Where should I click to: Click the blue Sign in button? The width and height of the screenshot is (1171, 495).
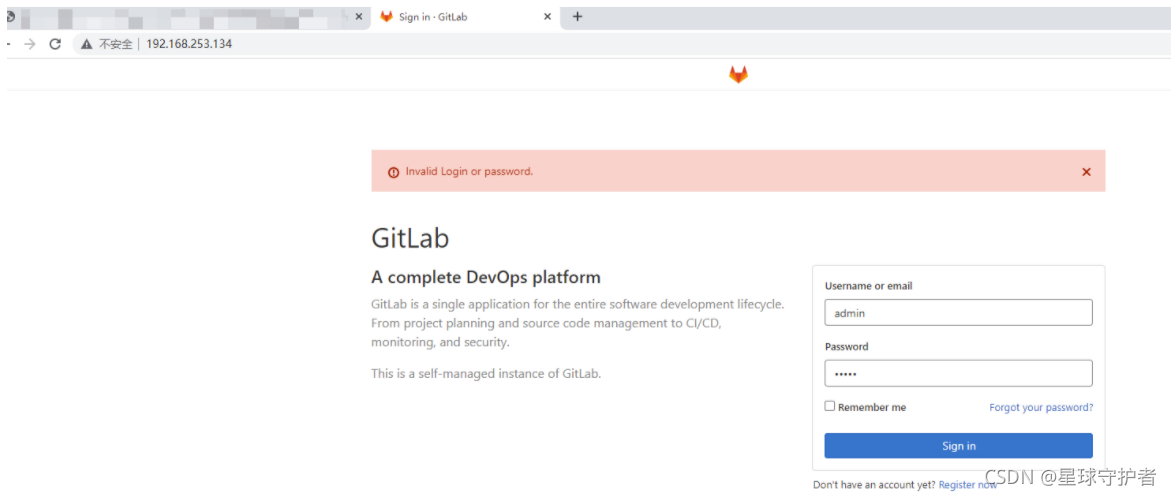point(958,446)
